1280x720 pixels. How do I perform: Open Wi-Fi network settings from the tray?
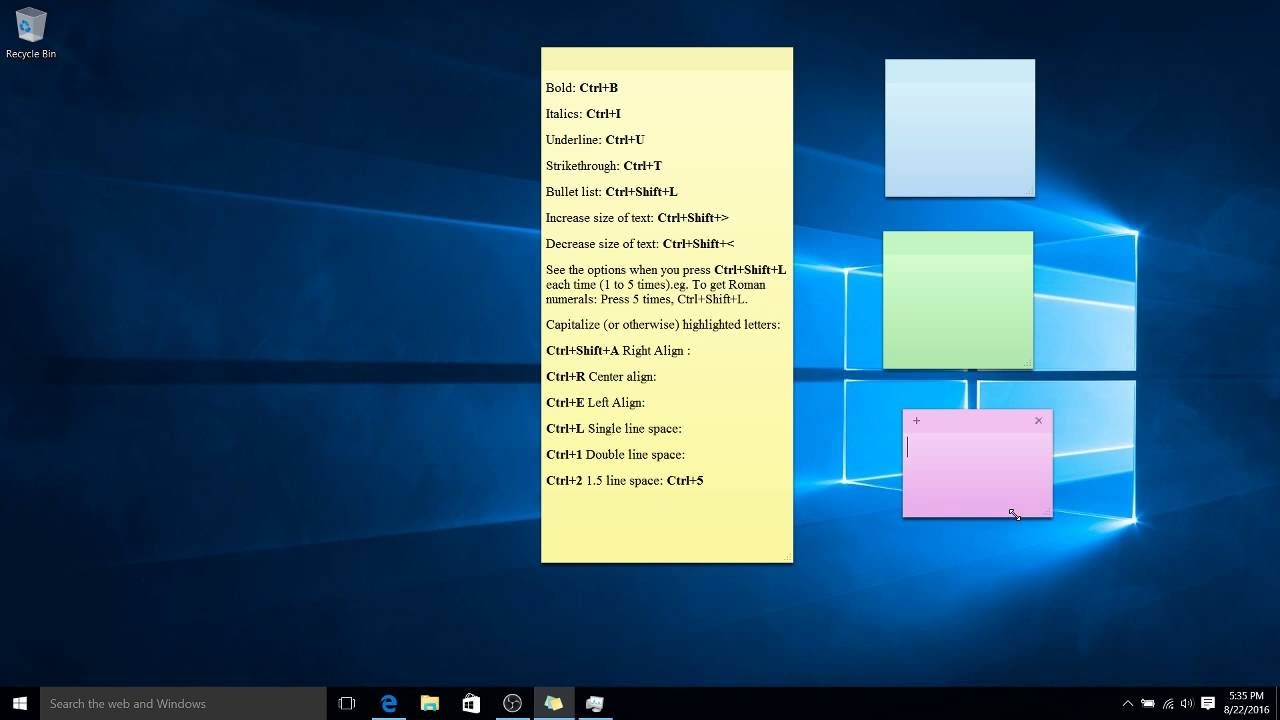(x=1166, y=703)
